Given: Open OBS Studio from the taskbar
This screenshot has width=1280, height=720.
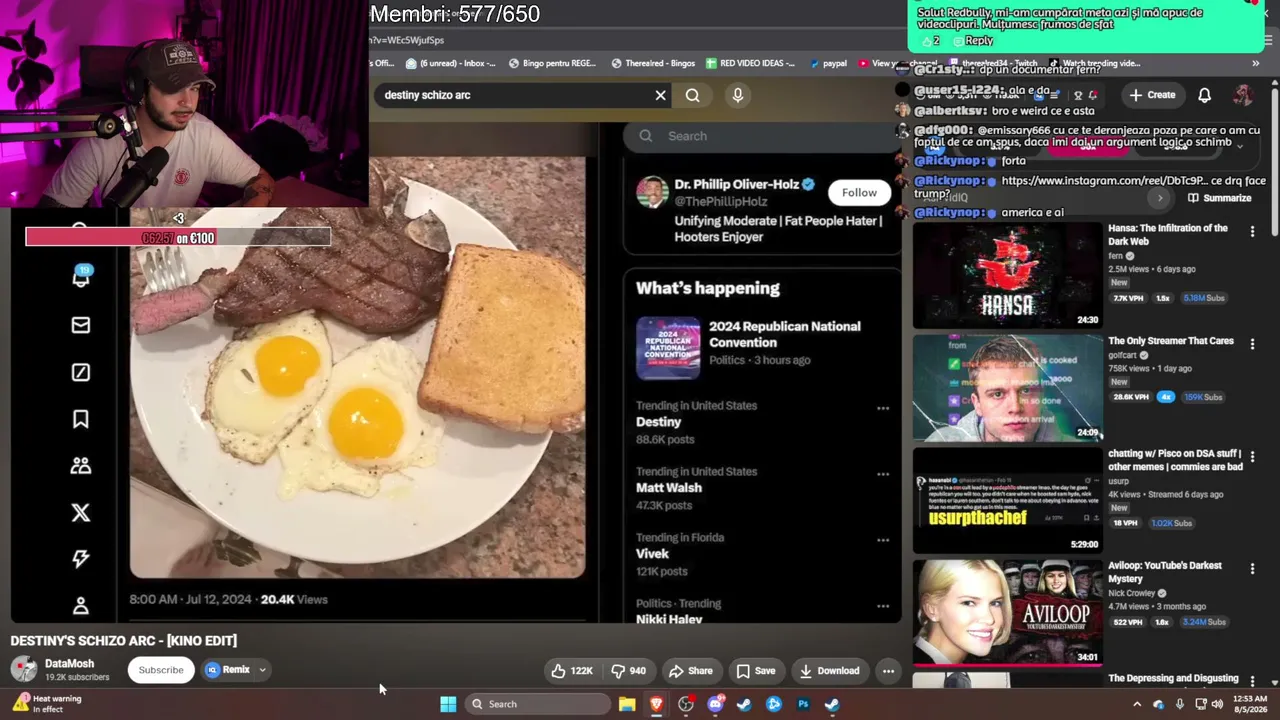Looking at the screenshot, I should [686, 704].
